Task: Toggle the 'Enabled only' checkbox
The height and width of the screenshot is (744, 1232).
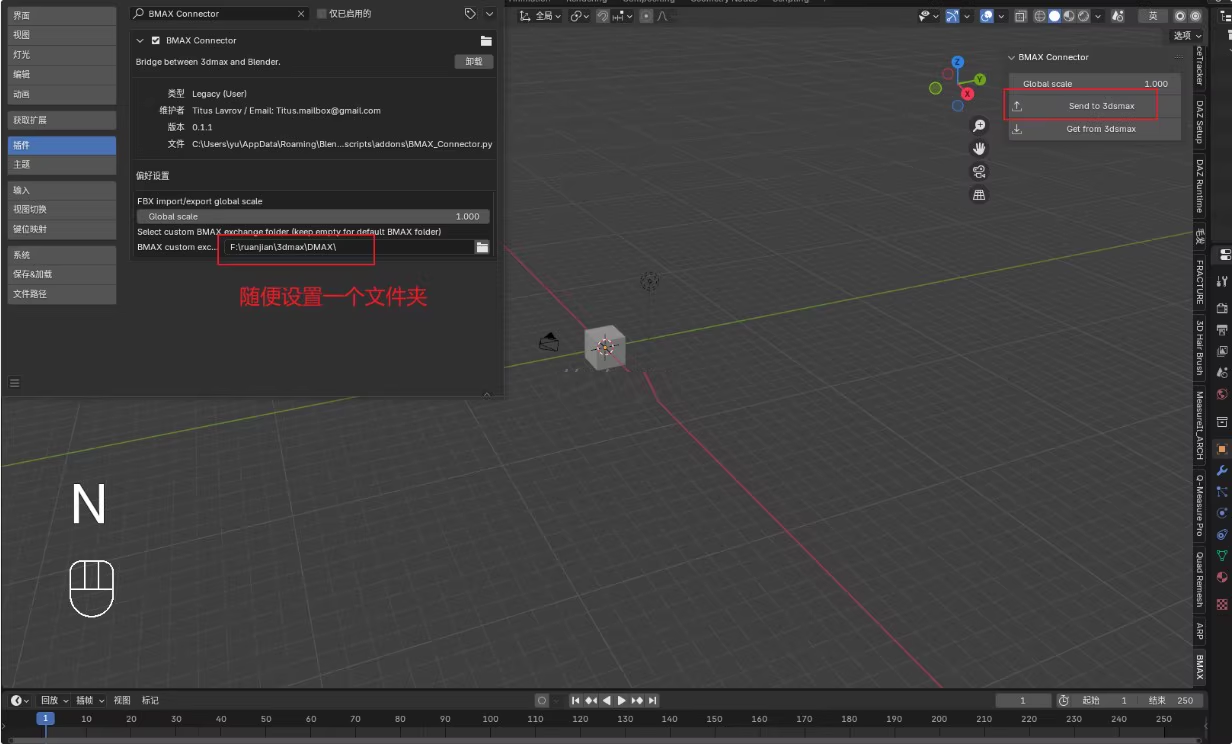Action: tap(321, 14)
